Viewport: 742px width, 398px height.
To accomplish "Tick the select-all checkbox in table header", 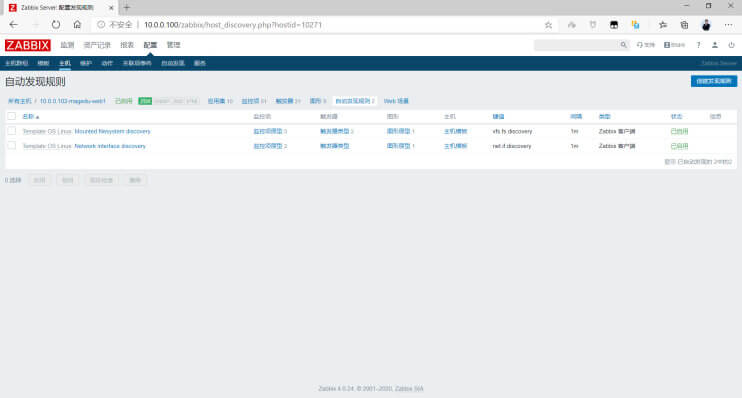I will pyautogui.click(x=12, y=116).
